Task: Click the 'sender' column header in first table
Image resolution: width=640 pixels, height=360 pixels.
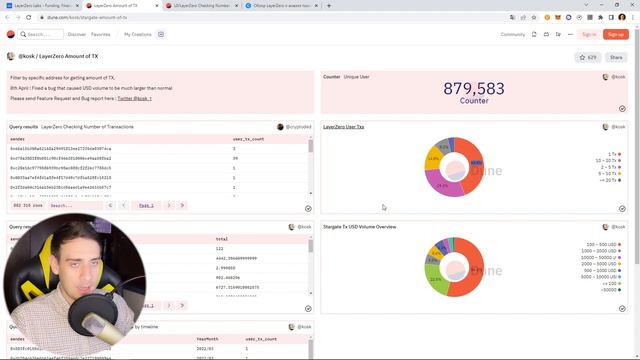Action: coord(17,139)
